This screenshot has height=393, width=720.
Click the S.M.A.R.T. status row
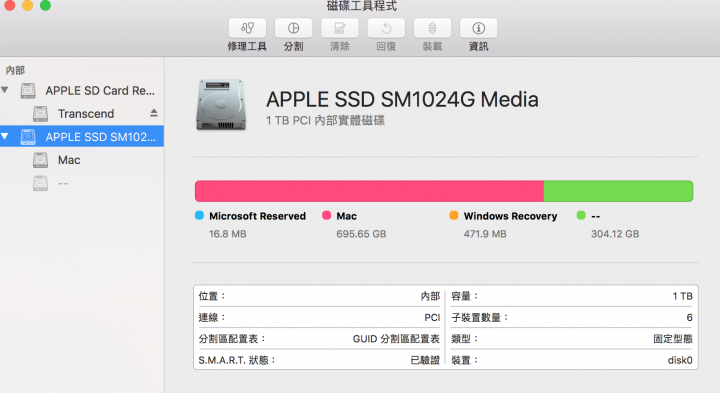point(319,360)
